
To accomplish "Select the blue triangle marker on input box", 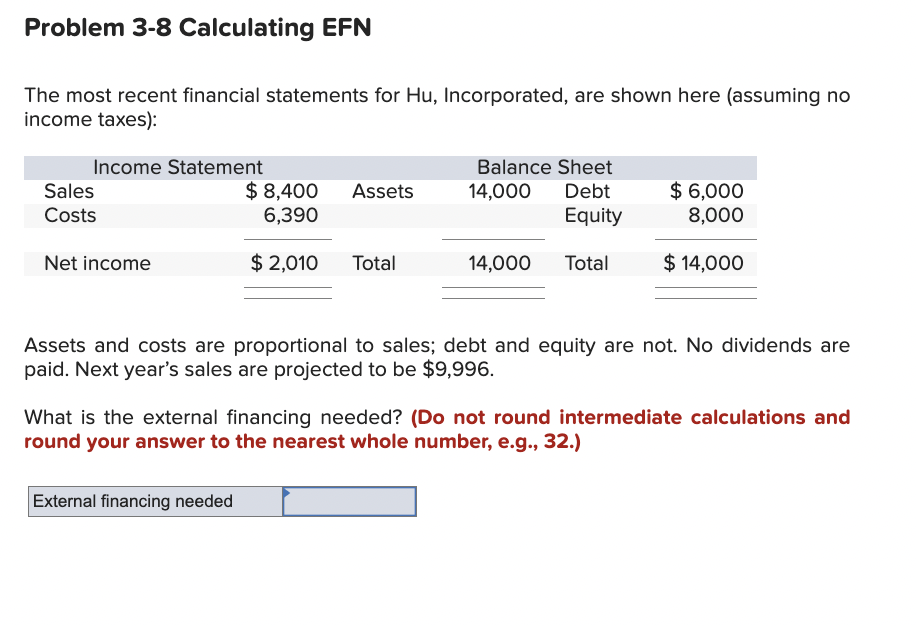I will click(289, 493).
